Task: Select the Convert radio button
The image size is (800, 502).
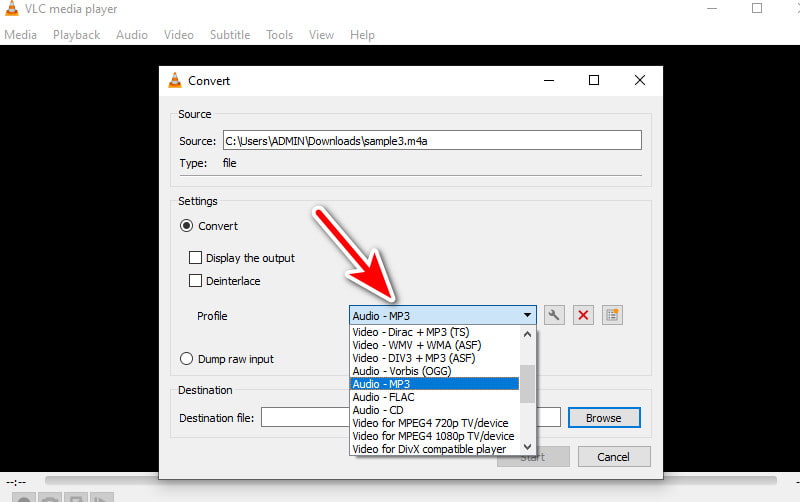Action: tap(186, 226)
